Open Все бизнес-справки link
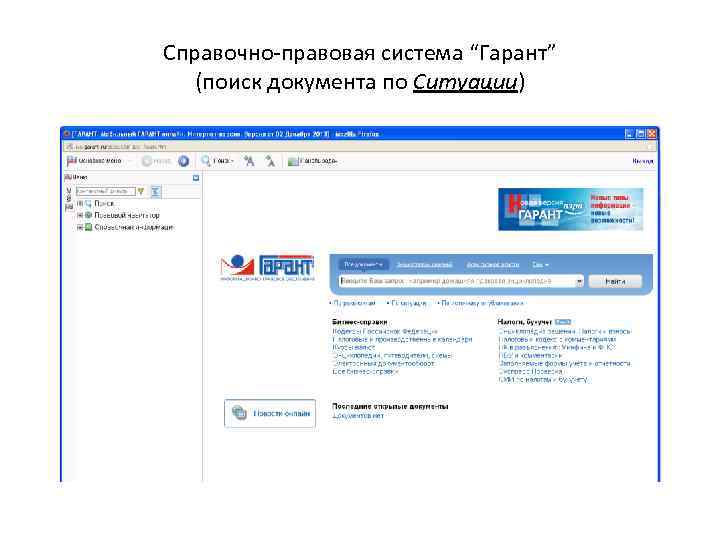This screenshot has width=720, height=540. tap(366, 371)
